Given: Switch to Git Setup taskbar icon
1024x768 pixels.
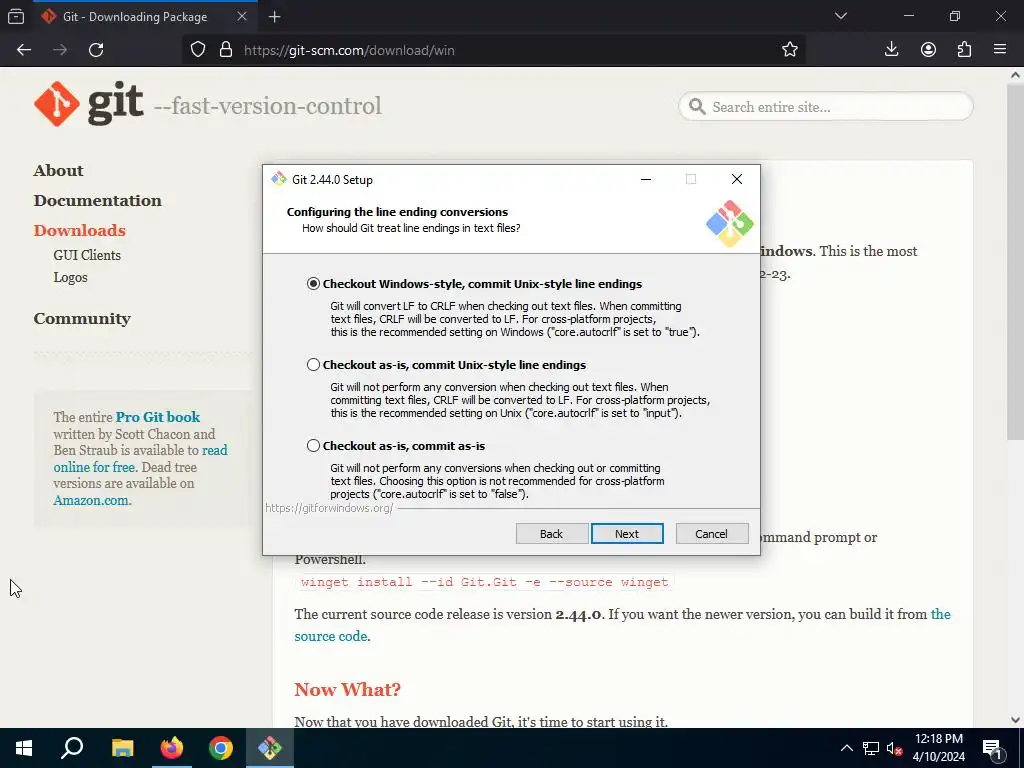Looking at the screenshot, I should (270, 748).
